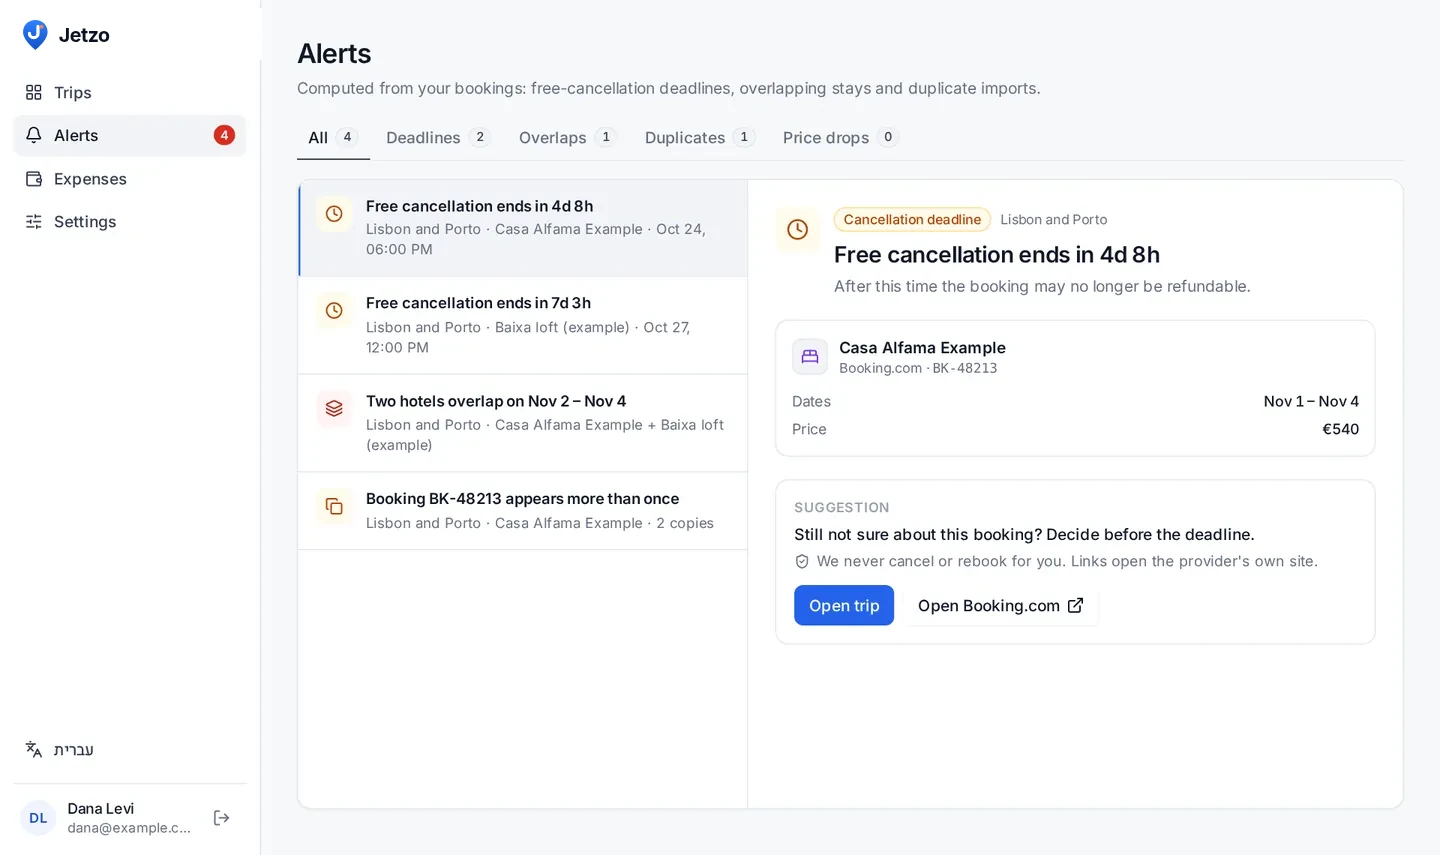Click the Jetzo logo icon

click(35, 35)
